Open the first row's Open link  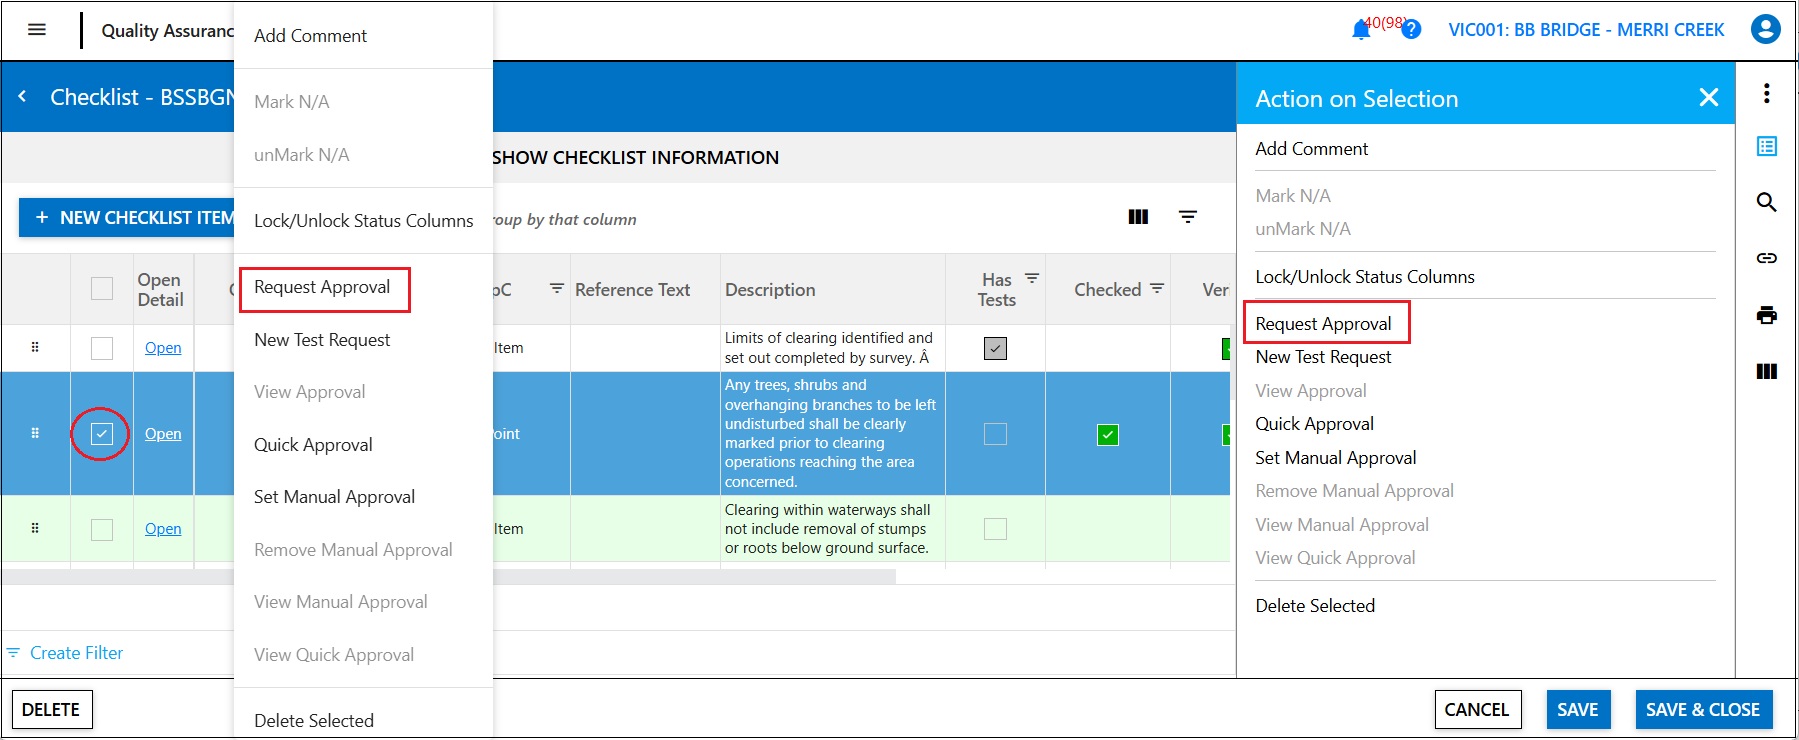coord(163,348)
